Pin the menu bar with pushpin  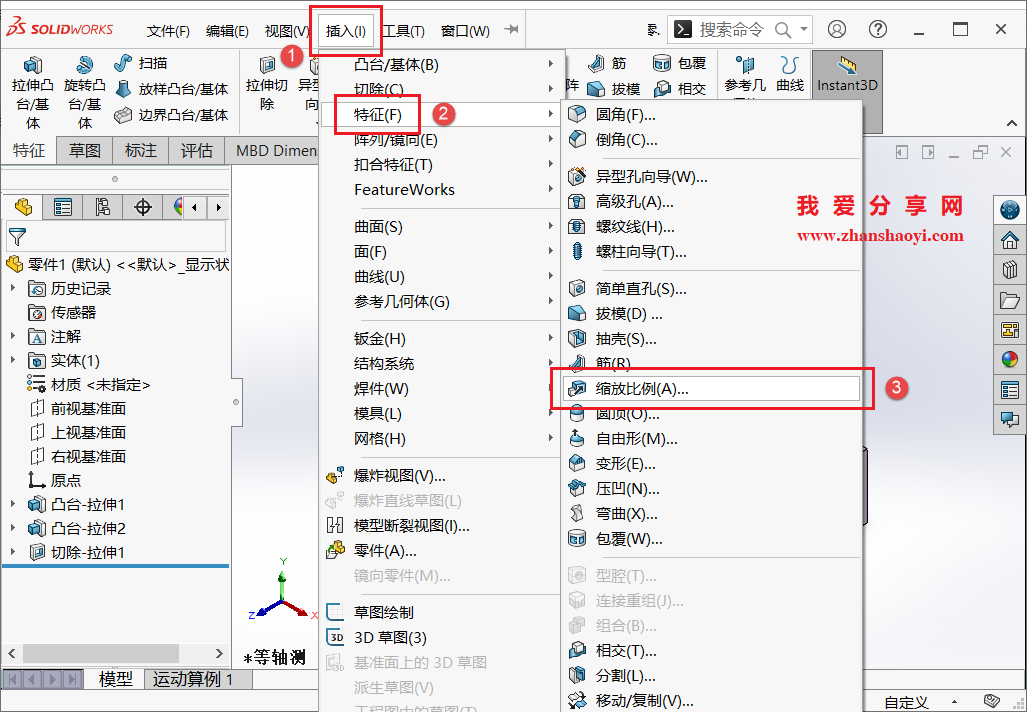pyautogui.click(x=512, y=29)
